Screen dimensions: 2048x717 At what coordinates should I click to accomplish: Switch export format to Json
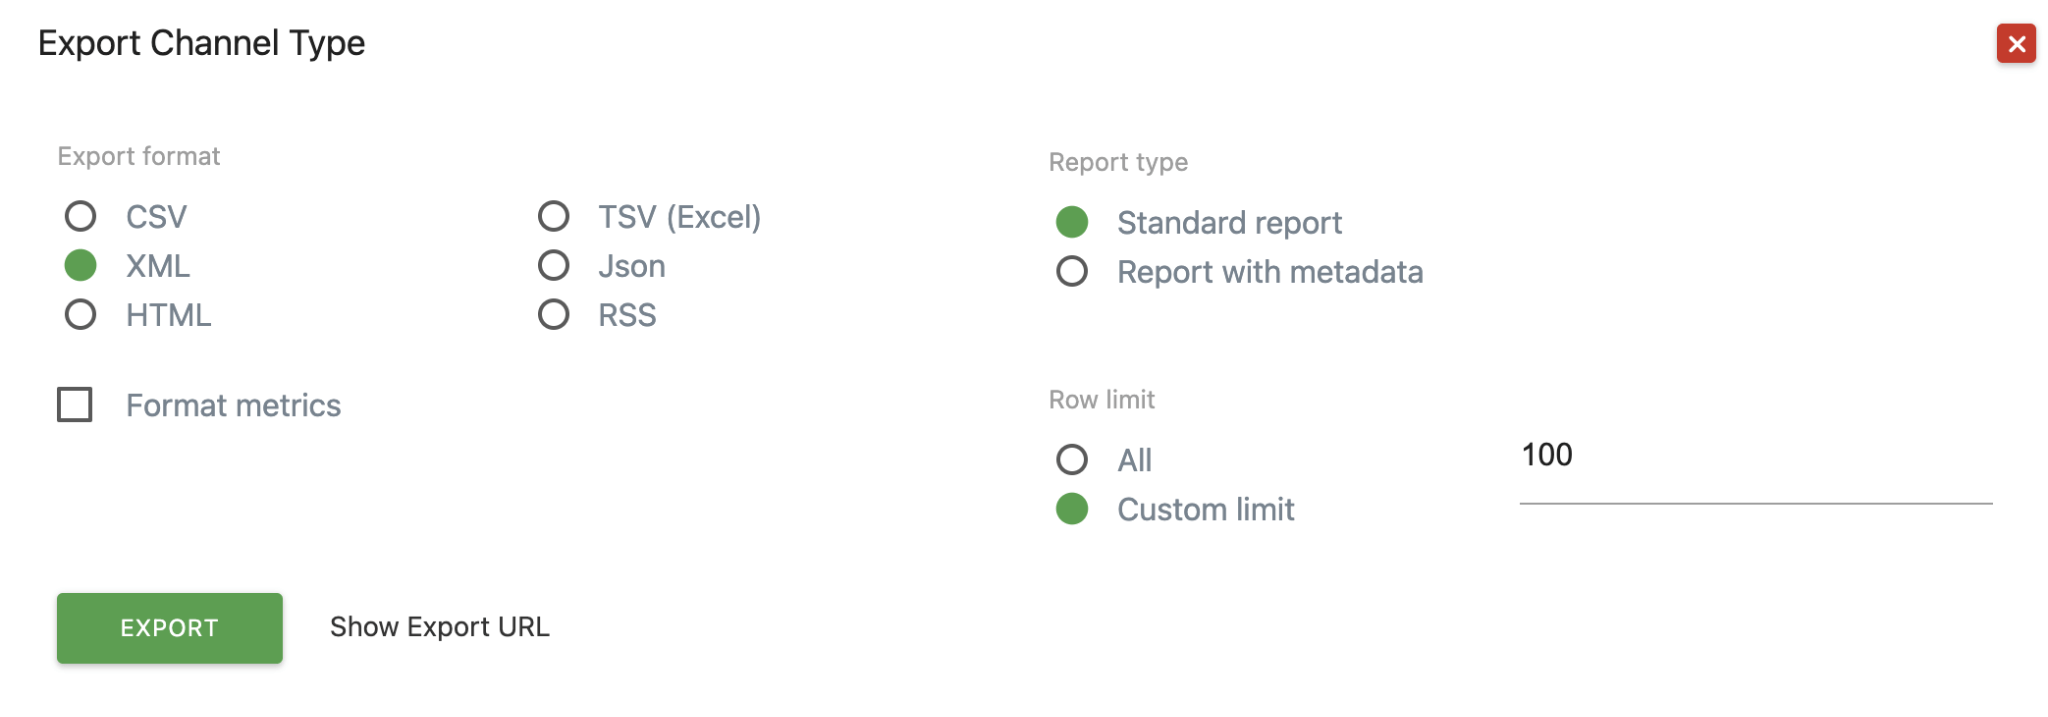(x=554, y=266)
